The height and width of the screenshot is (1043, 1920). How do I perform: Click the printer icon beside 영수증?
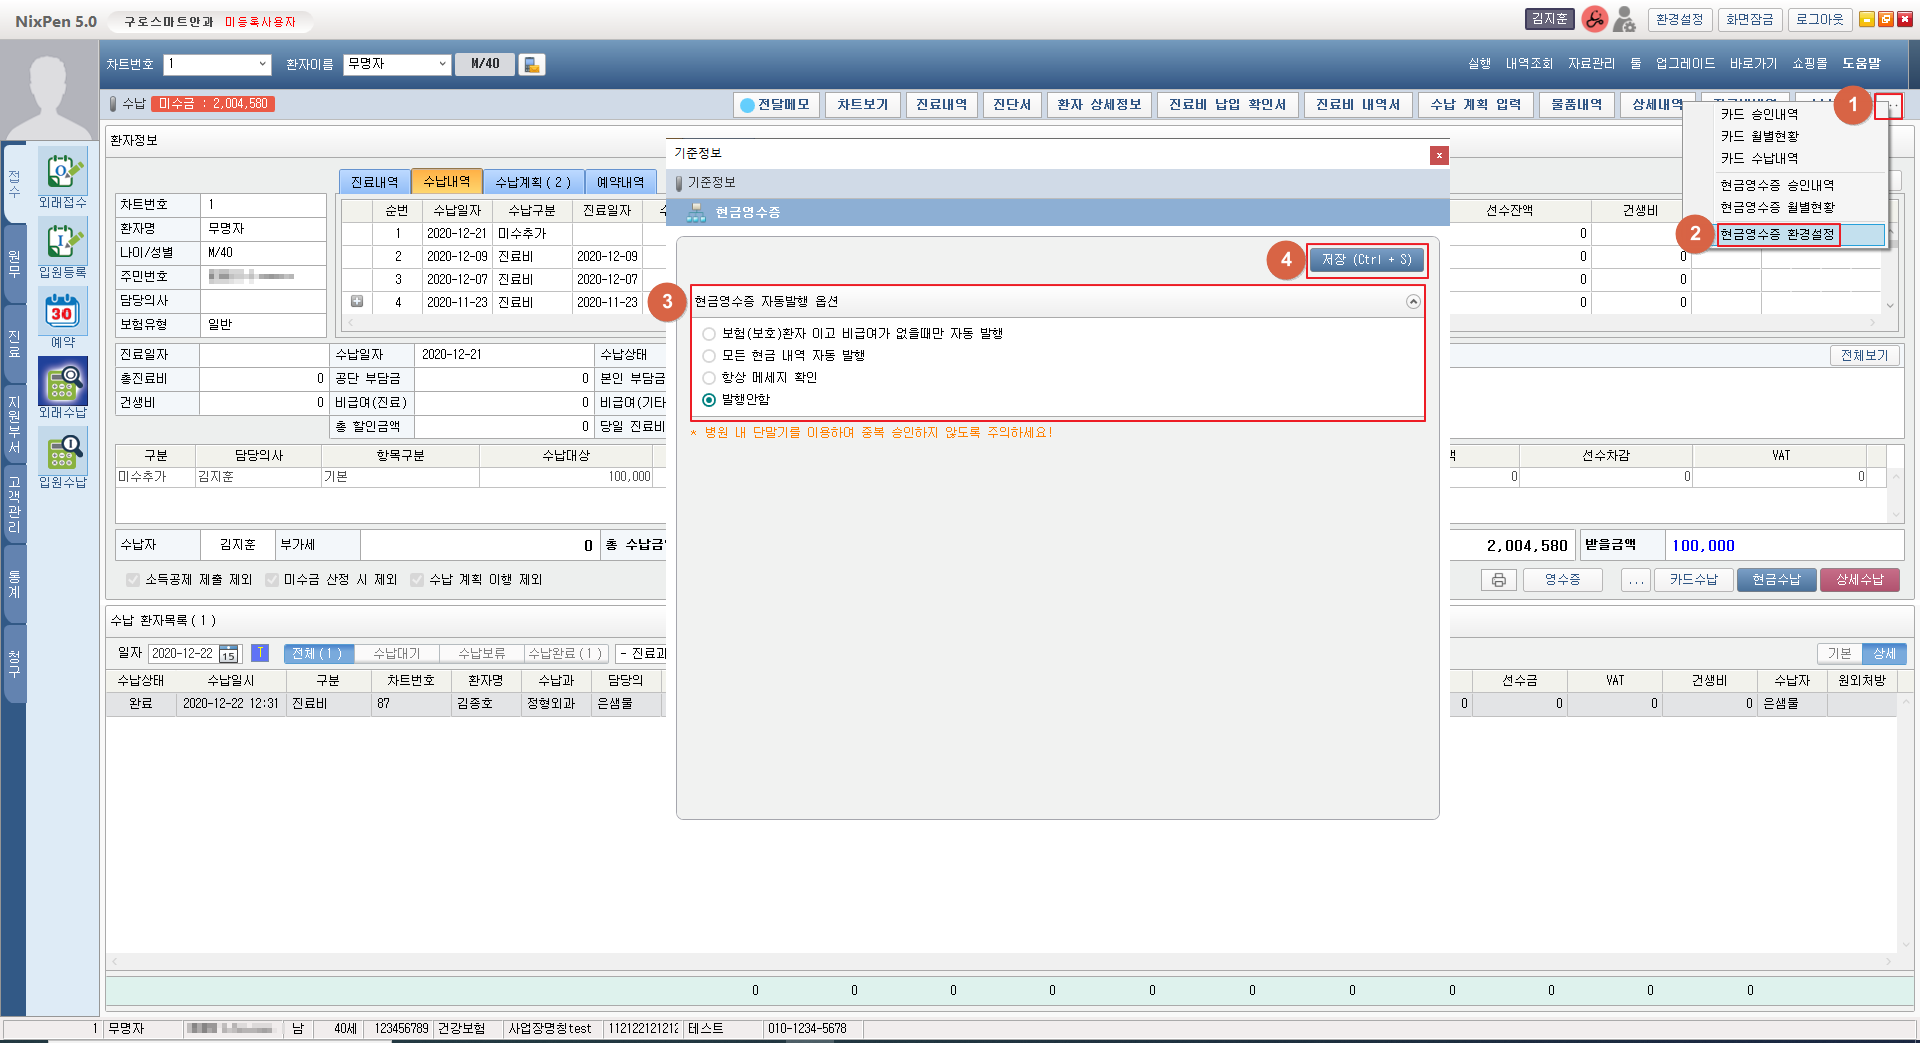pyautogui.click(x=1498, y=580)
